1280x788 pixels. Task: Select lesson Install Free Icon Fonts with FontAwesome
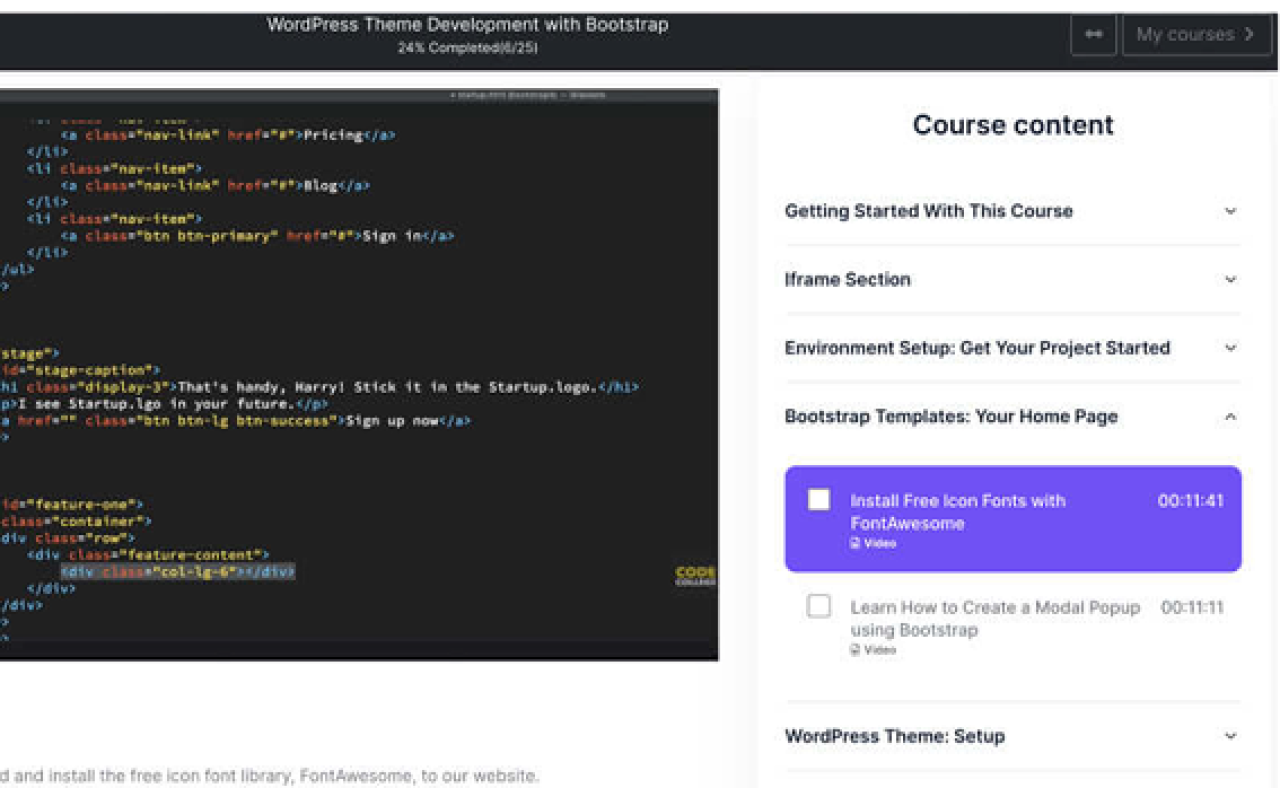pos(957,512)
